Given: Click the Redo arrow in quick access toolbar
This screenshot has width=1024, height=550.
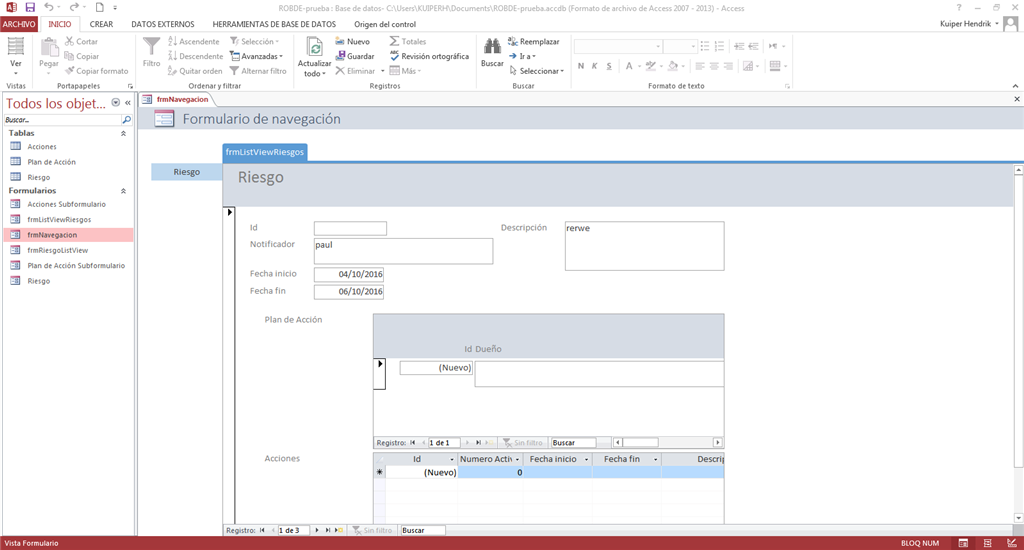Looking at the screenshot, I should tap(74, 7).
